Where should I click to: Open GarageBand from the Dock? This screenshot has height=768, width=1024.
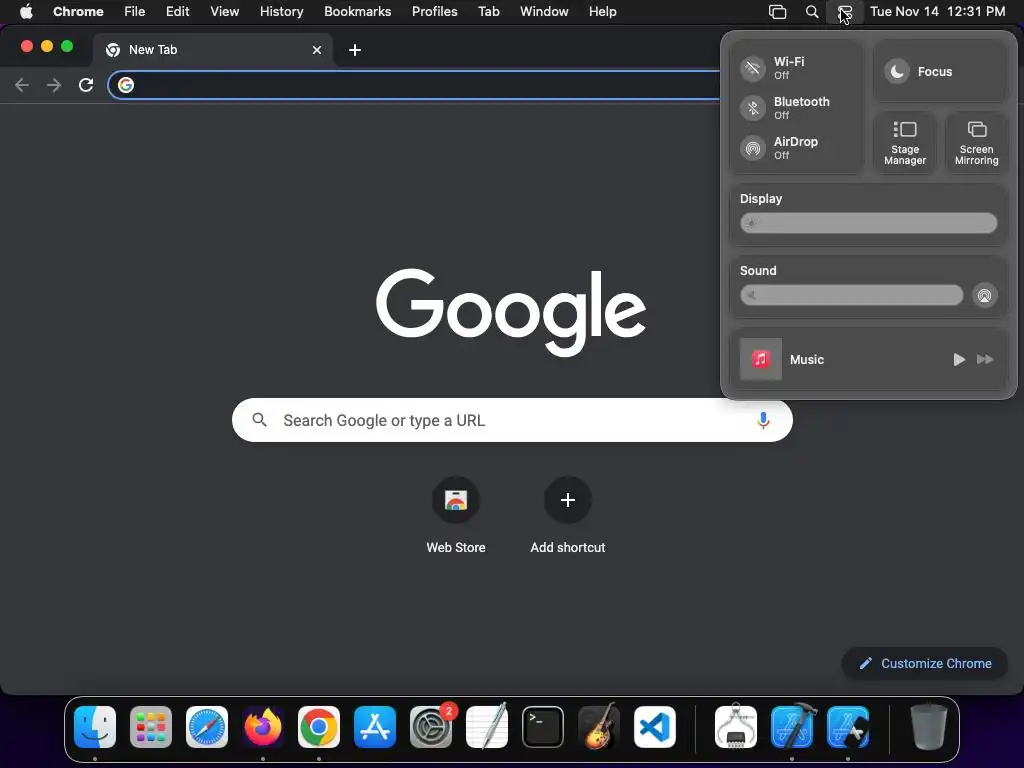tap(599, 727)
